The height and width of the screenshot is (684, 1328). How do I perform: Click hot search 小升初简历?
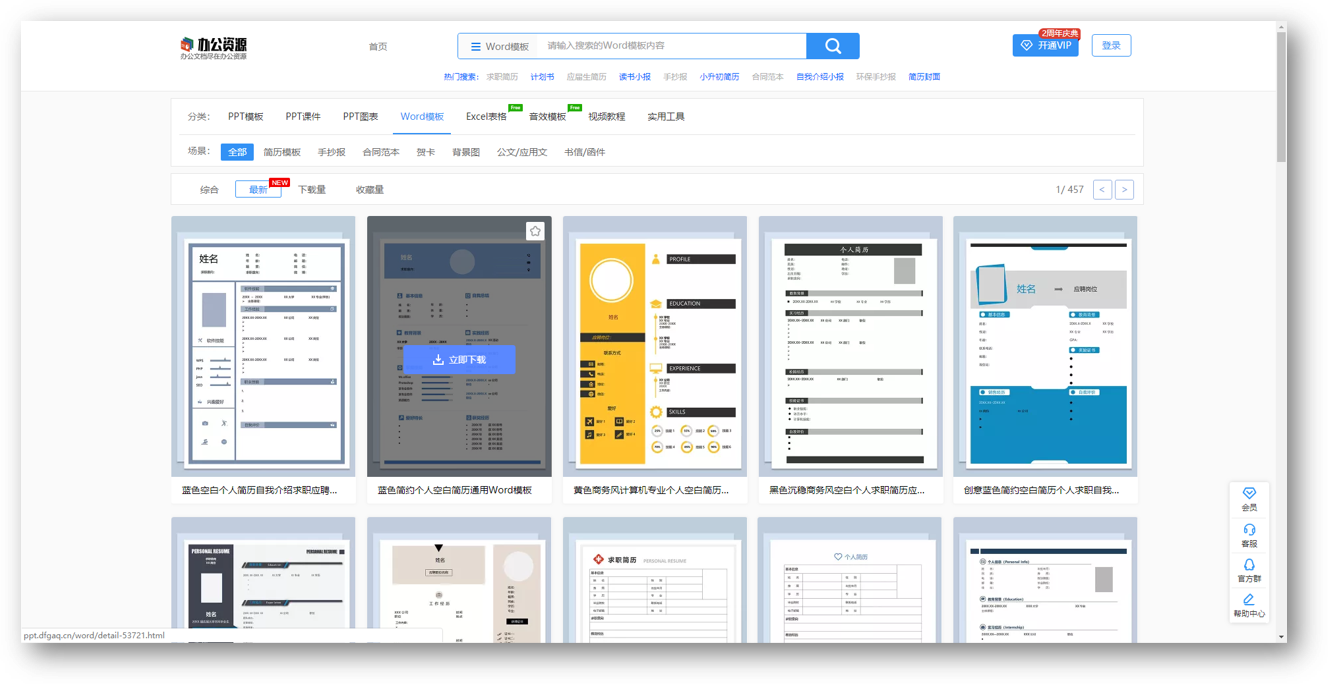[719, 77]
